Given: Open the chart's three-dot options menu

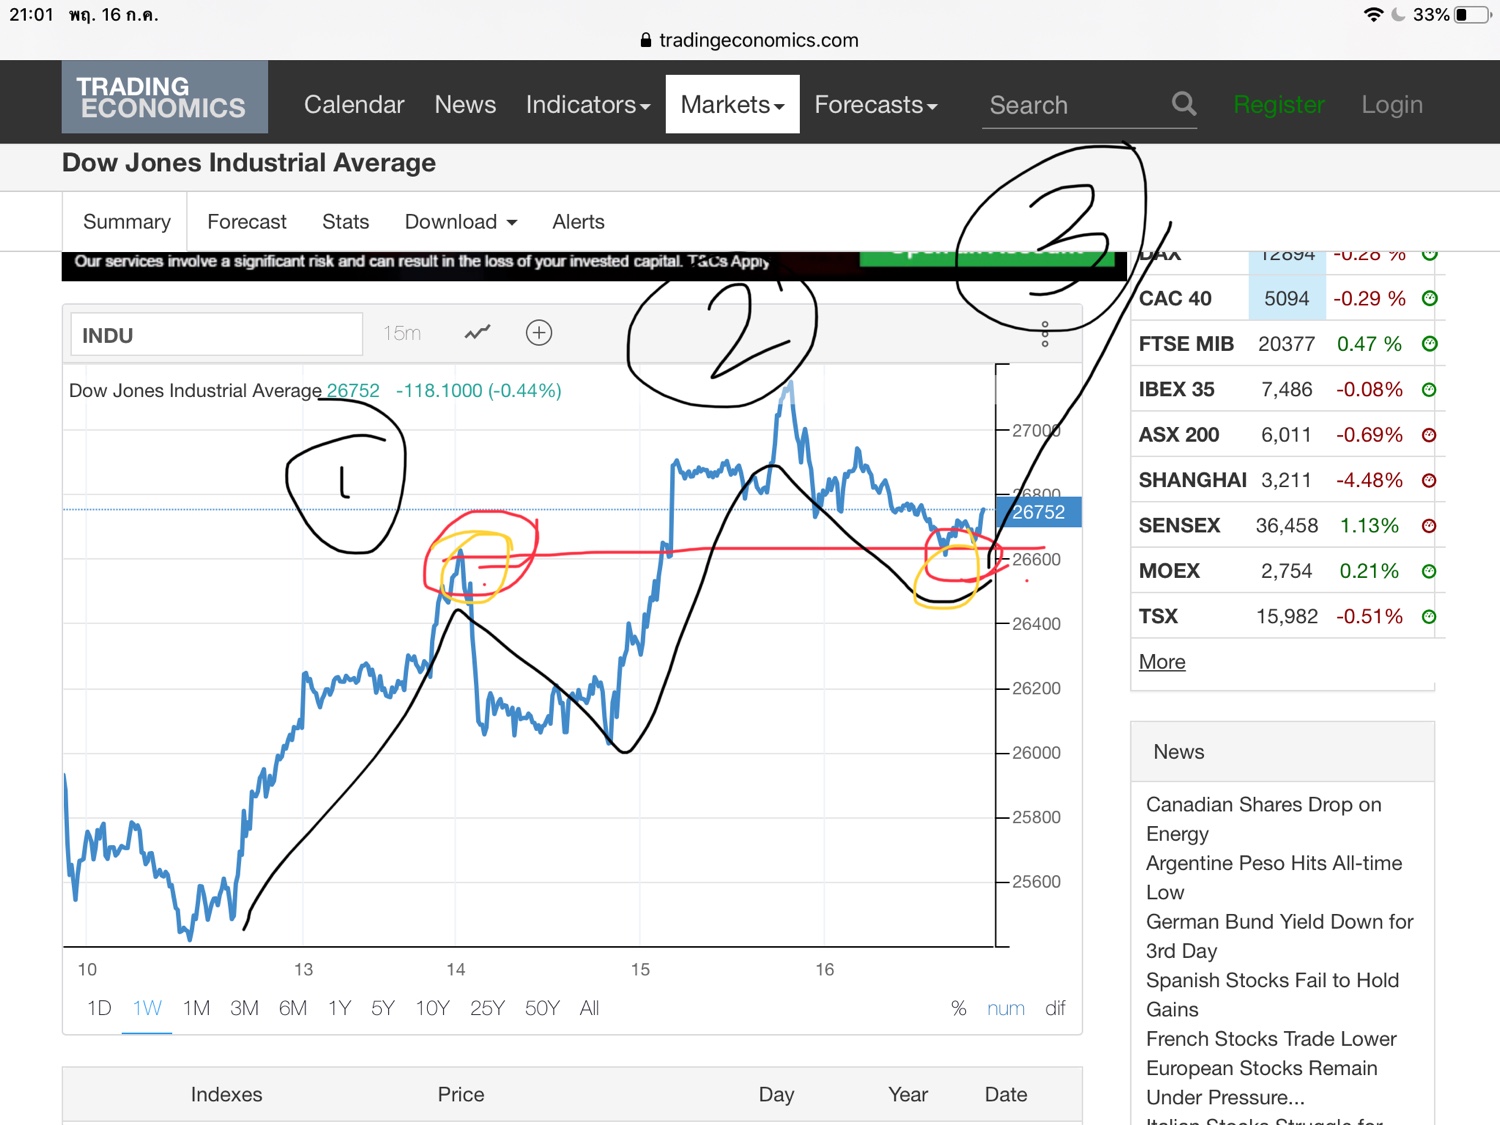Looking at the screenshot, I should (1045, 335).
